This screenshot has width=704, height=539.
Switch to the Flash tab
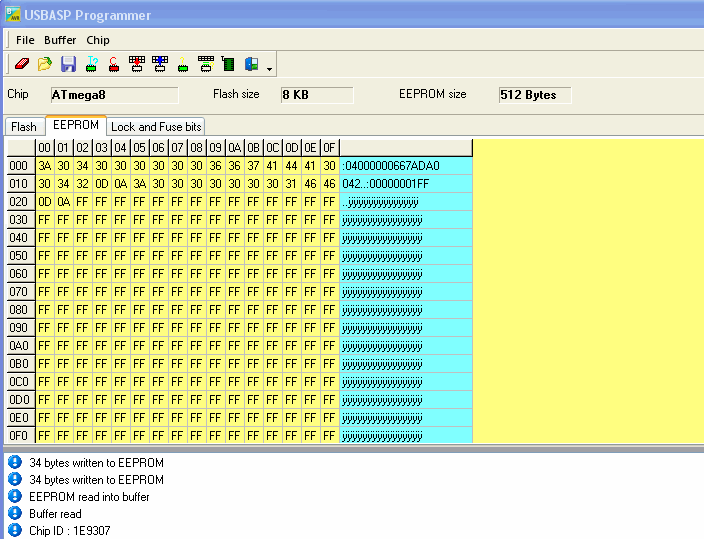(24, 127)
